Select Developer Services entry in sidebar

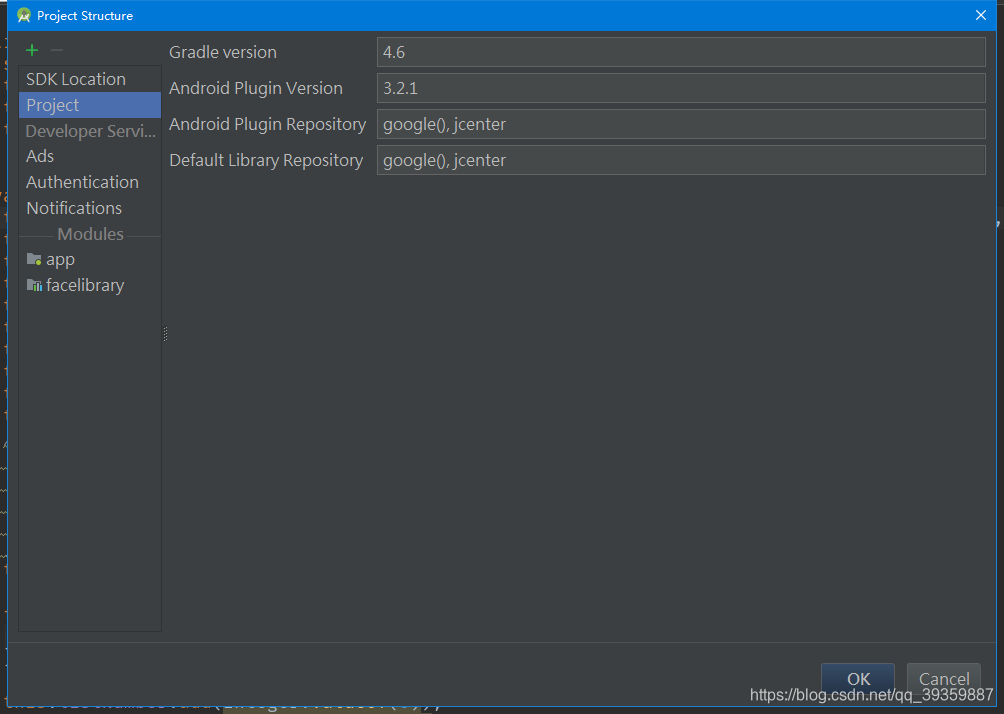(x=90, y=131)
